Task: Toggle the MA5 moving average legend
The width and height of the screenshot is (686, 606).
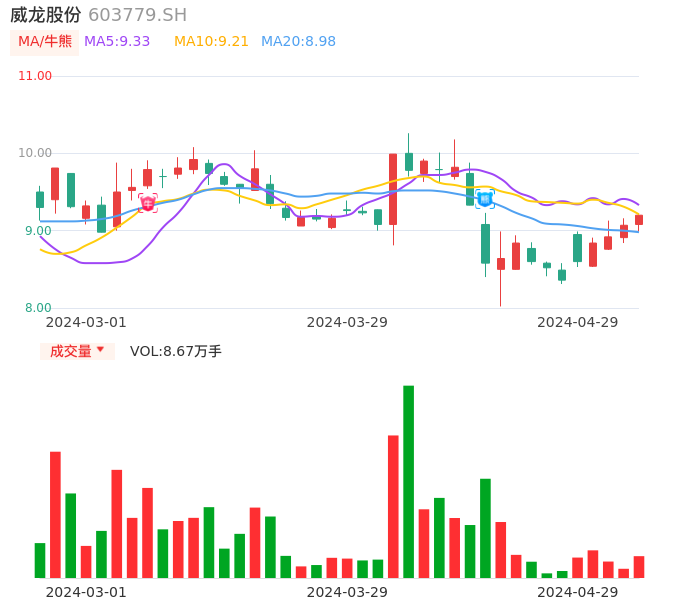Action: (117, 42)
